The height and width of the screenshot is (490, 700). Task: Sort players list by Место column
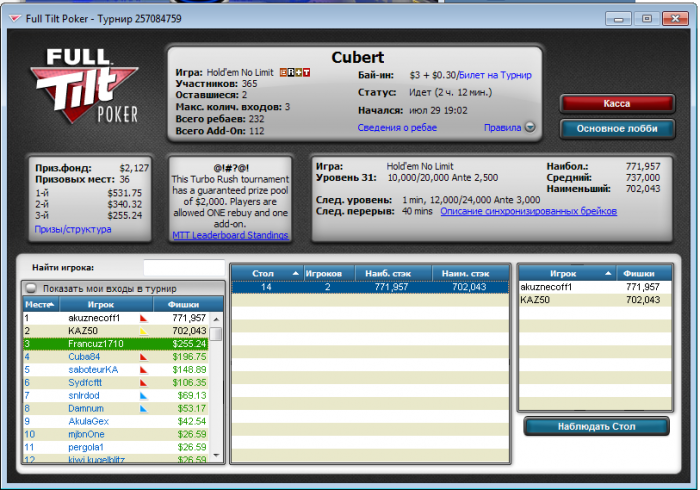click(41, 304)
